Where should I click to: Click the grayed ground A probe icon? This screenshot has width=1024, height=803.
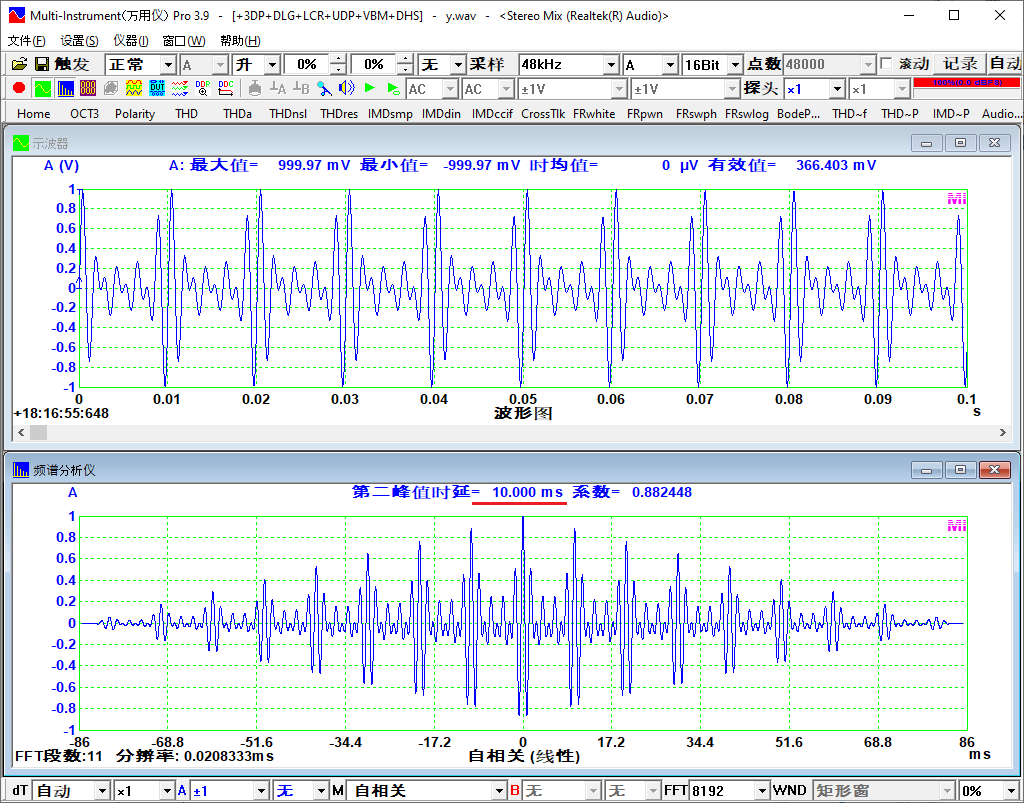point(278,87)
